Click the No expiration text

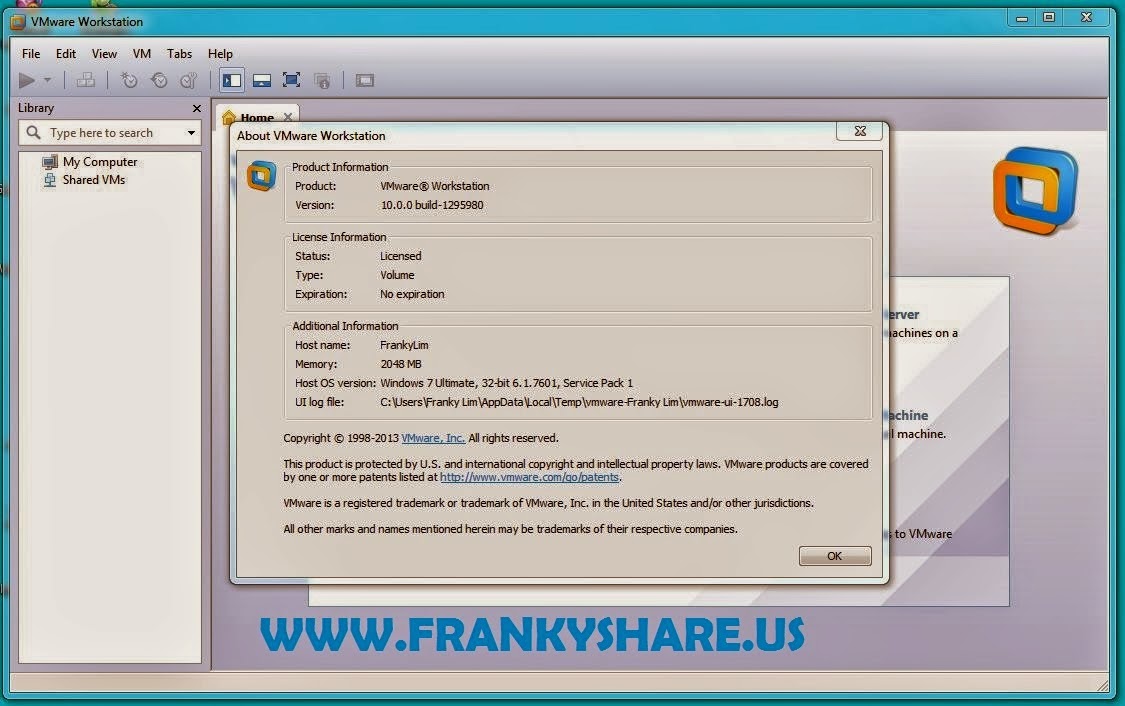pyautogui.click(x=413, y=294)
